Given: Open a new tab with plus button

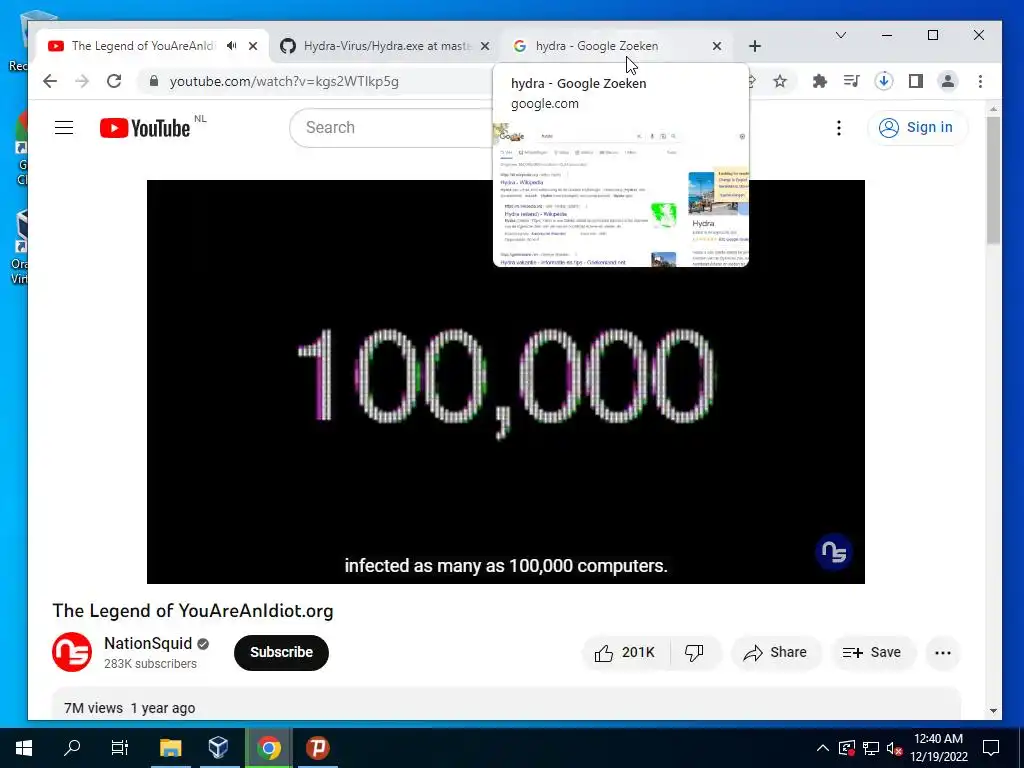Looking at the screenshot, I should (x=755, y=46).
